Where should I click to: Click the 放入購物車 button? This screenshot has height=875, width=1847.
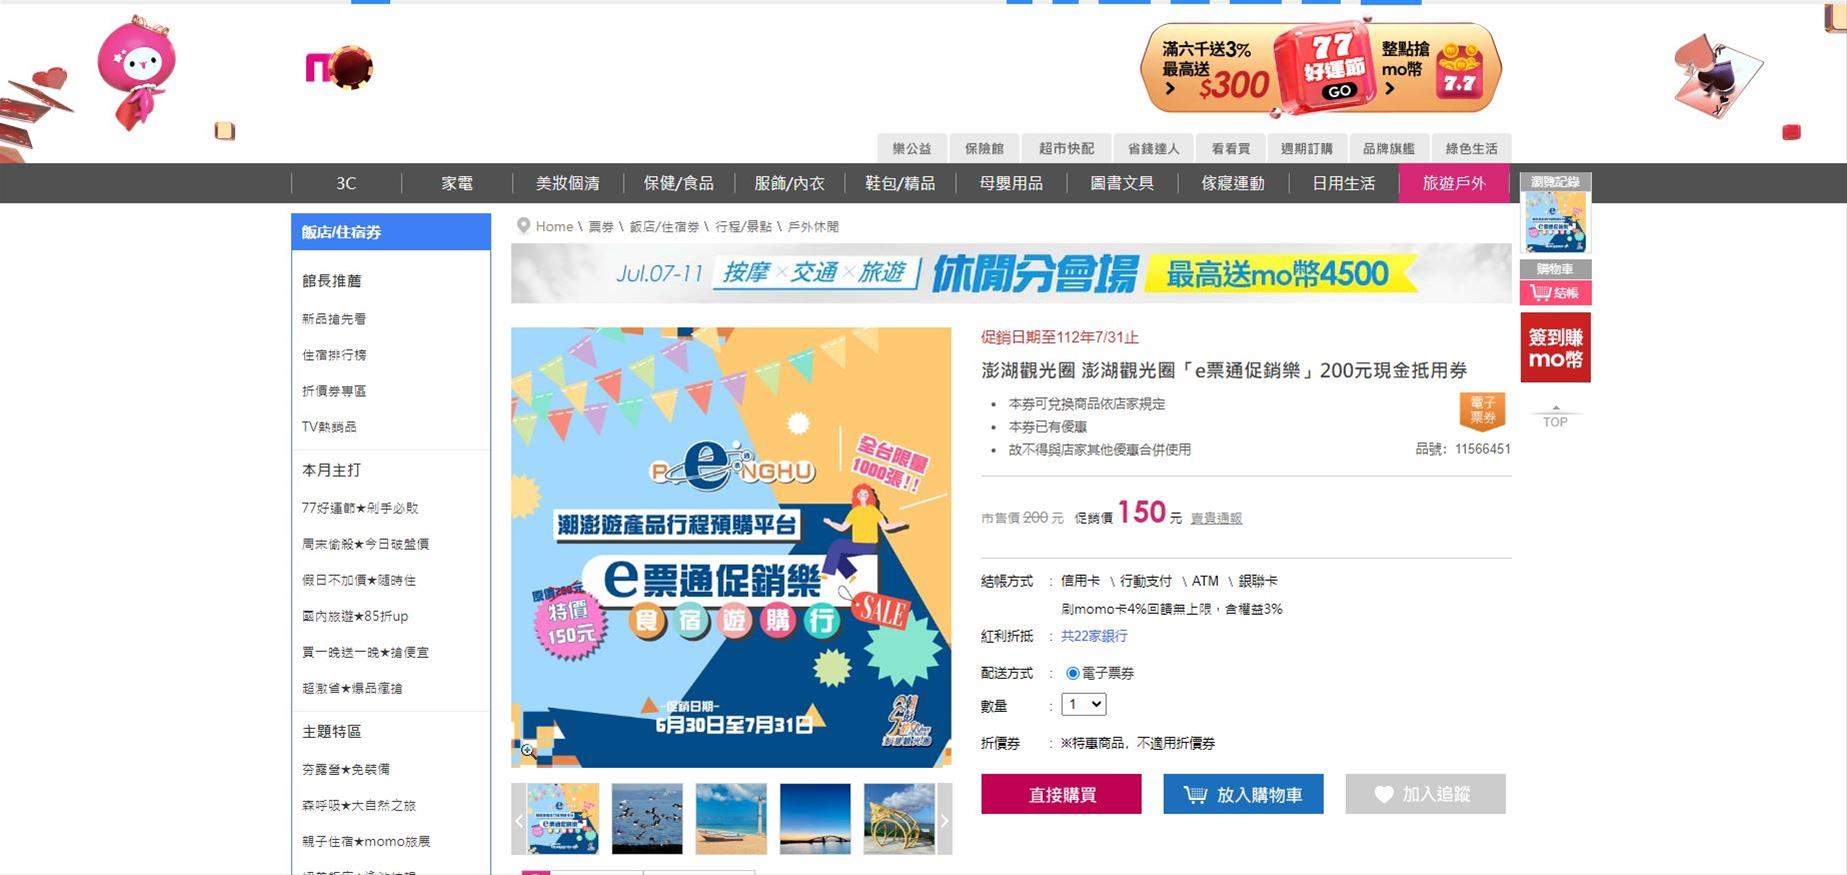tap(1243, 794)
